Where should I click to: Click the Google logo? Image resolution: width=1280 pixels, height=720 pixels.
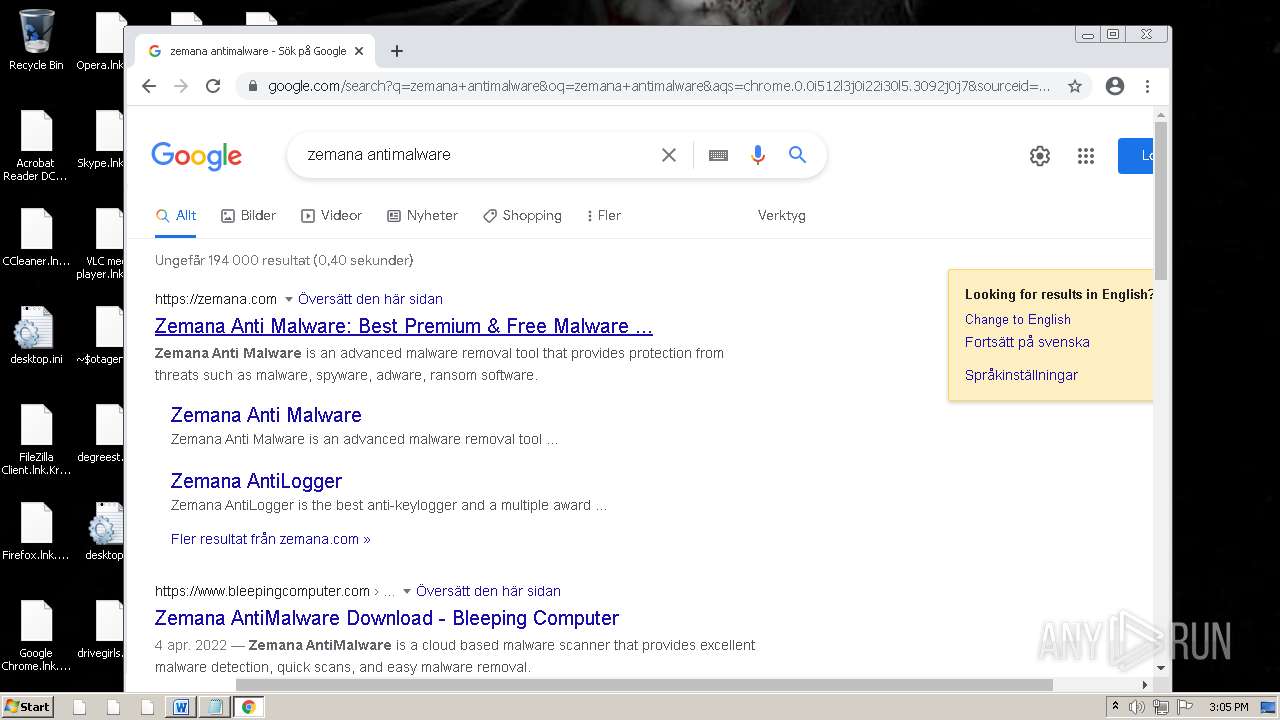click(x=197, y=156)
